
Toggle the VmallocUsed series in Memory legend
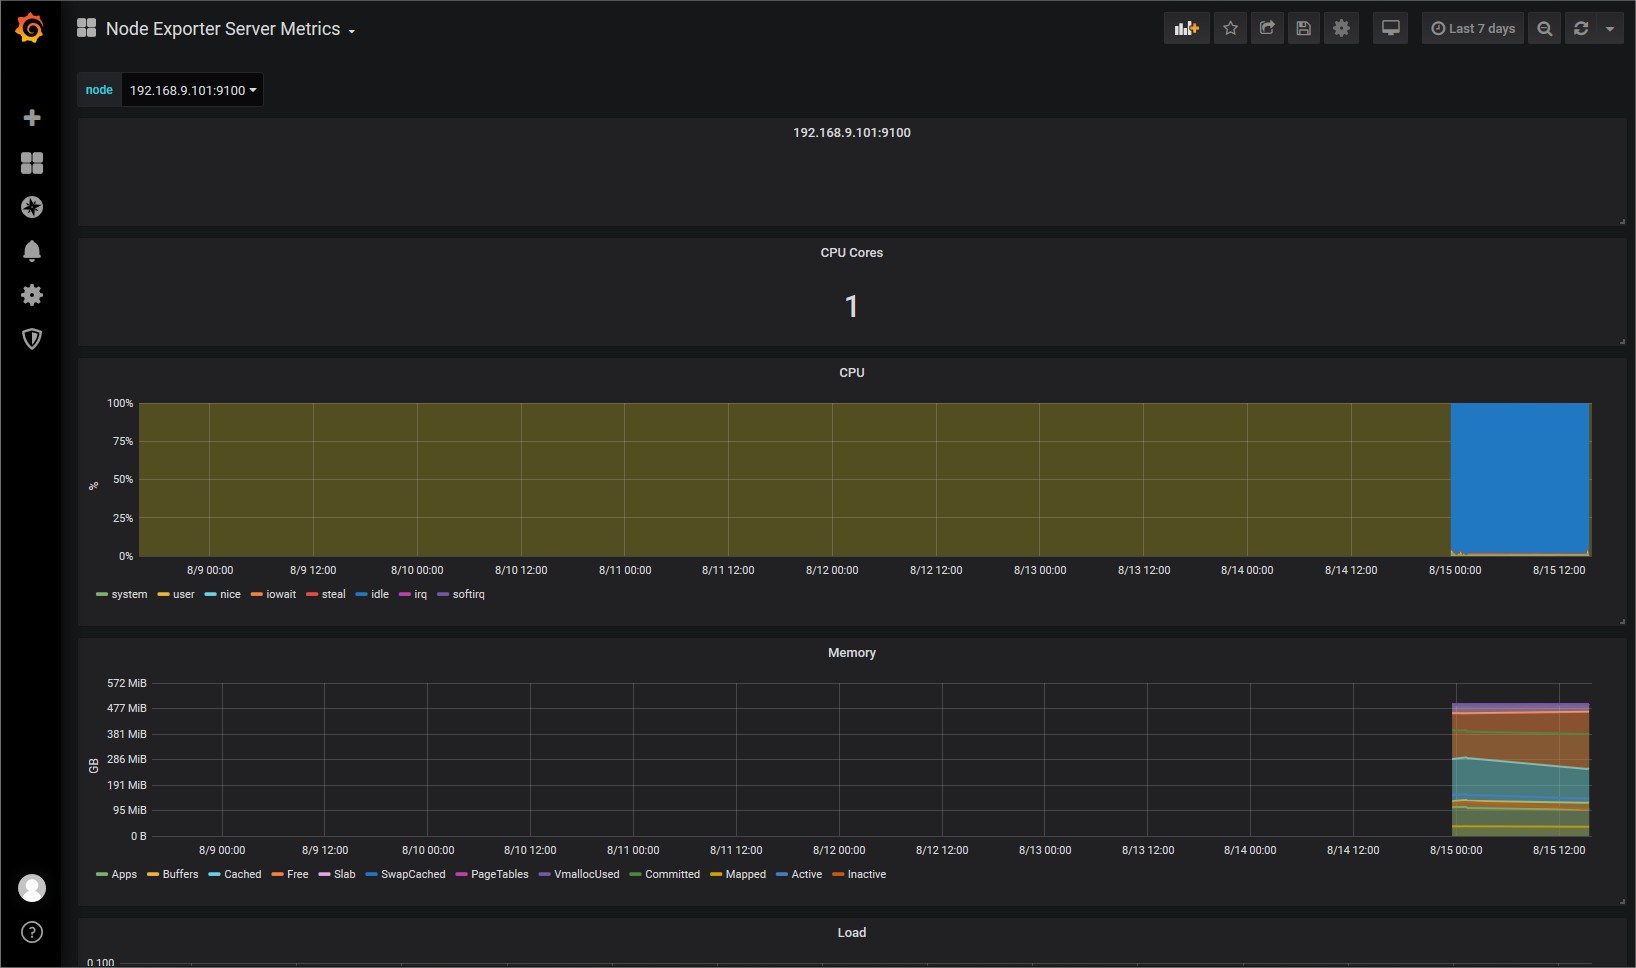pos(579,875)
